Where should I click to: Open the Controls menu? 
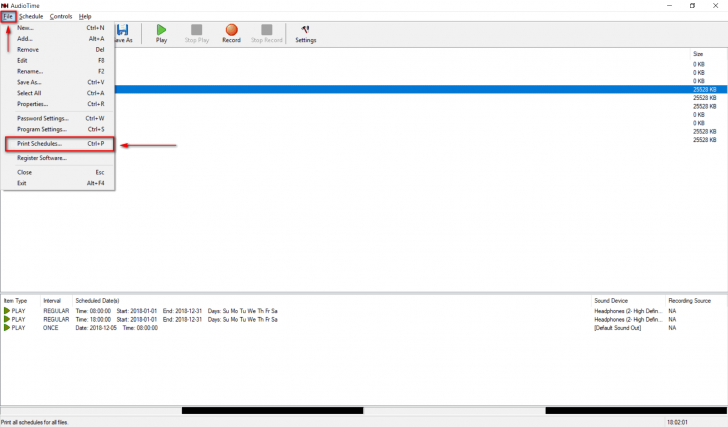[61, 16]
